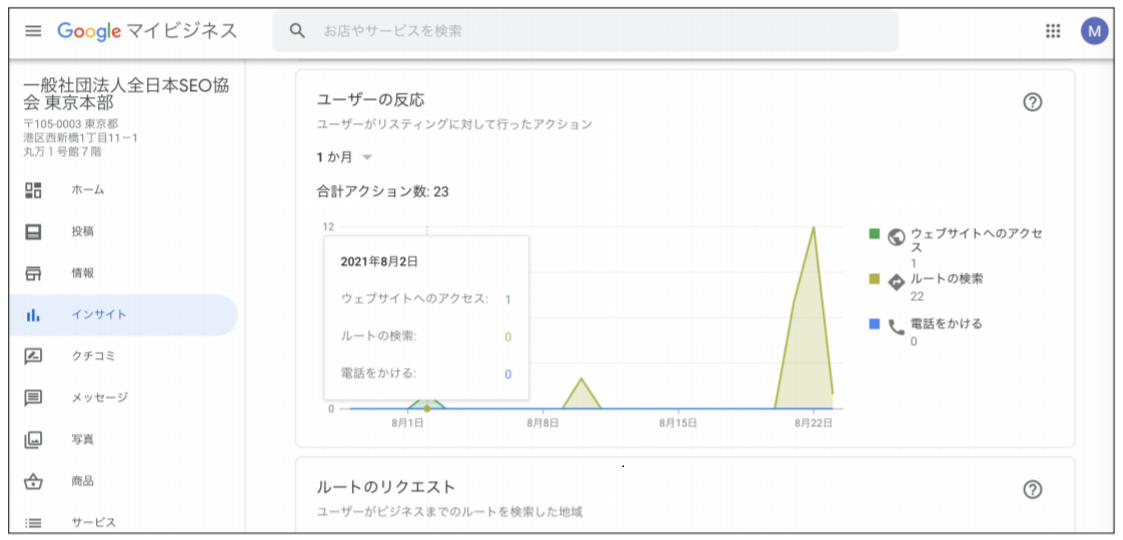
Task: Focus the shop and service search field
Action: (x=585, y=31)
